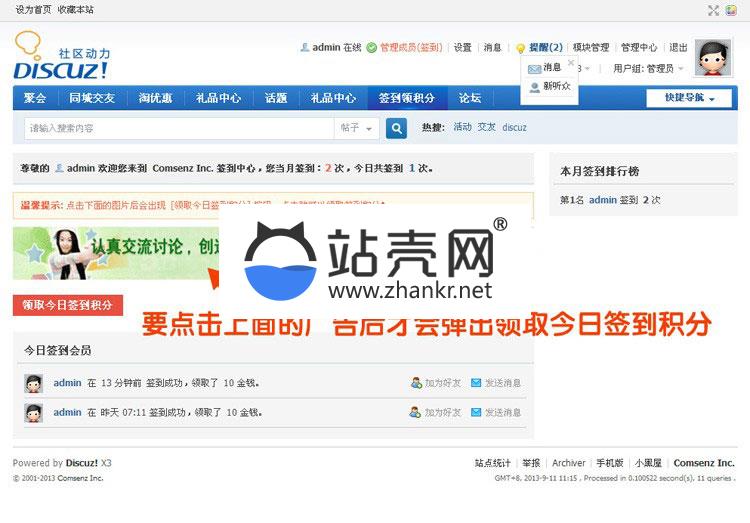
Task: Click the 认真交流讨论 banner image
Action: [116, 253]
